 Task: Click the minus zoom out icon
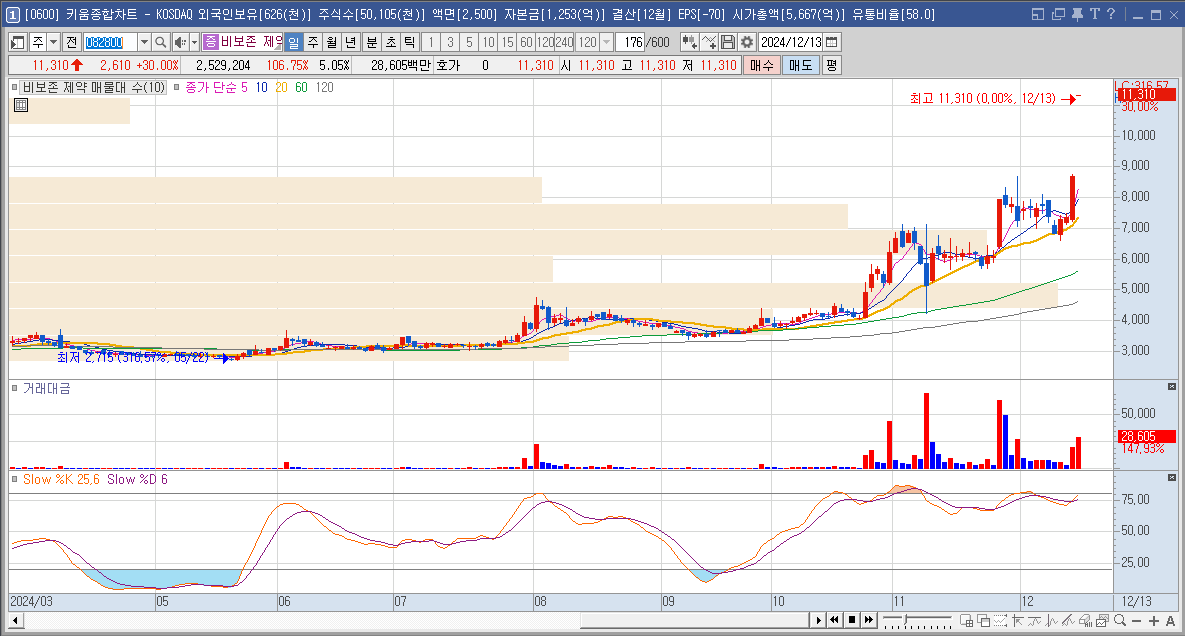[1137, 621]
